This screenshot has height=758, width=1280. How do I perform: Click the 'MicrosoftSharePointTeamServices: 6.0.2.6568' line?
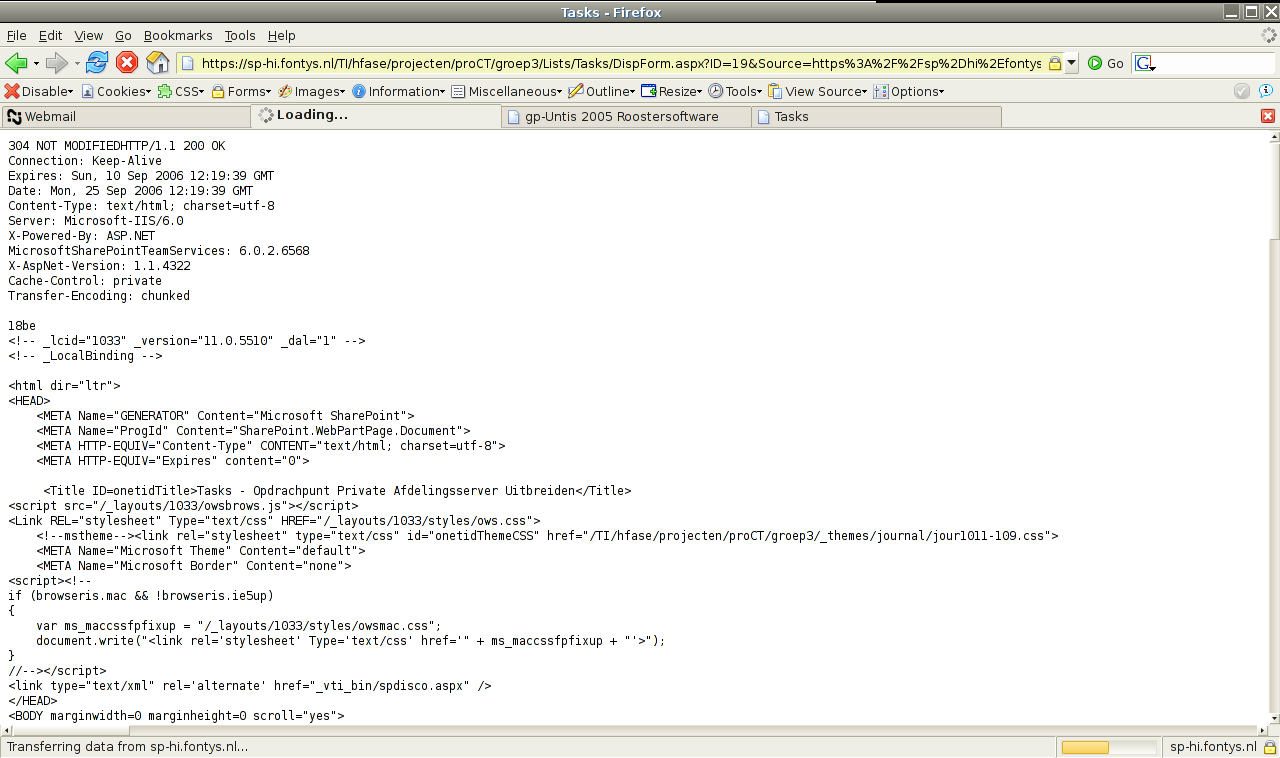coord(159,251)
